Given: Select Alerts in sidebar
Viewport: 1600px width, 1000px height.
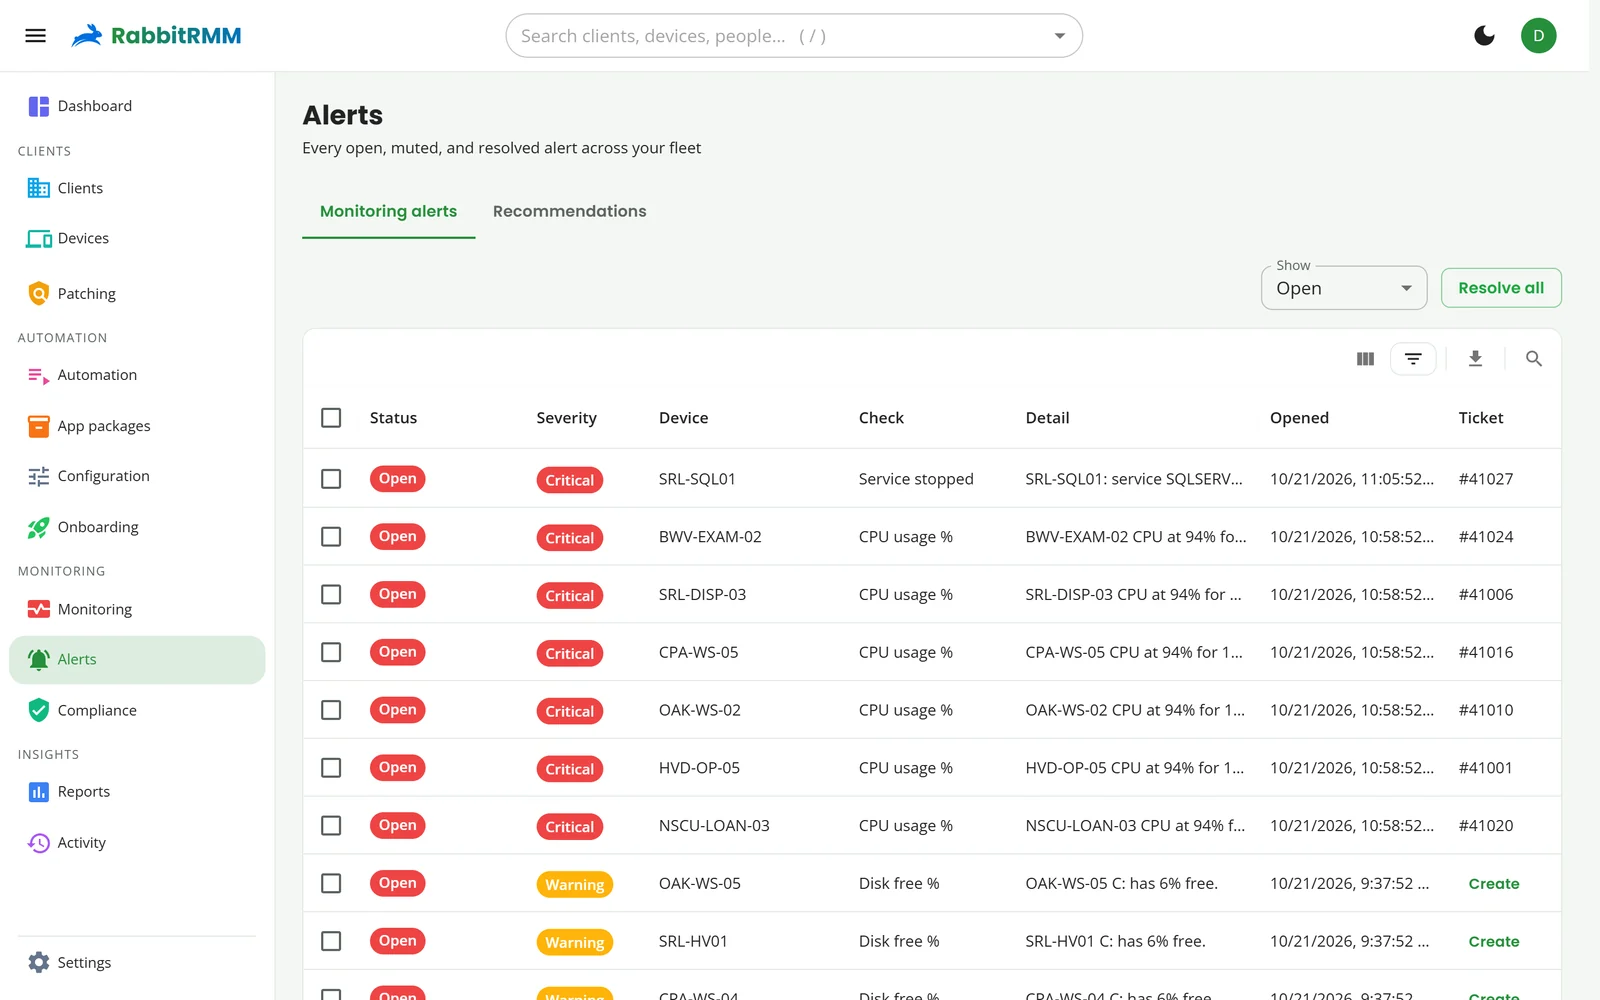Looking at the screenshot, I should pyautogui.click(x=137, y=660).
